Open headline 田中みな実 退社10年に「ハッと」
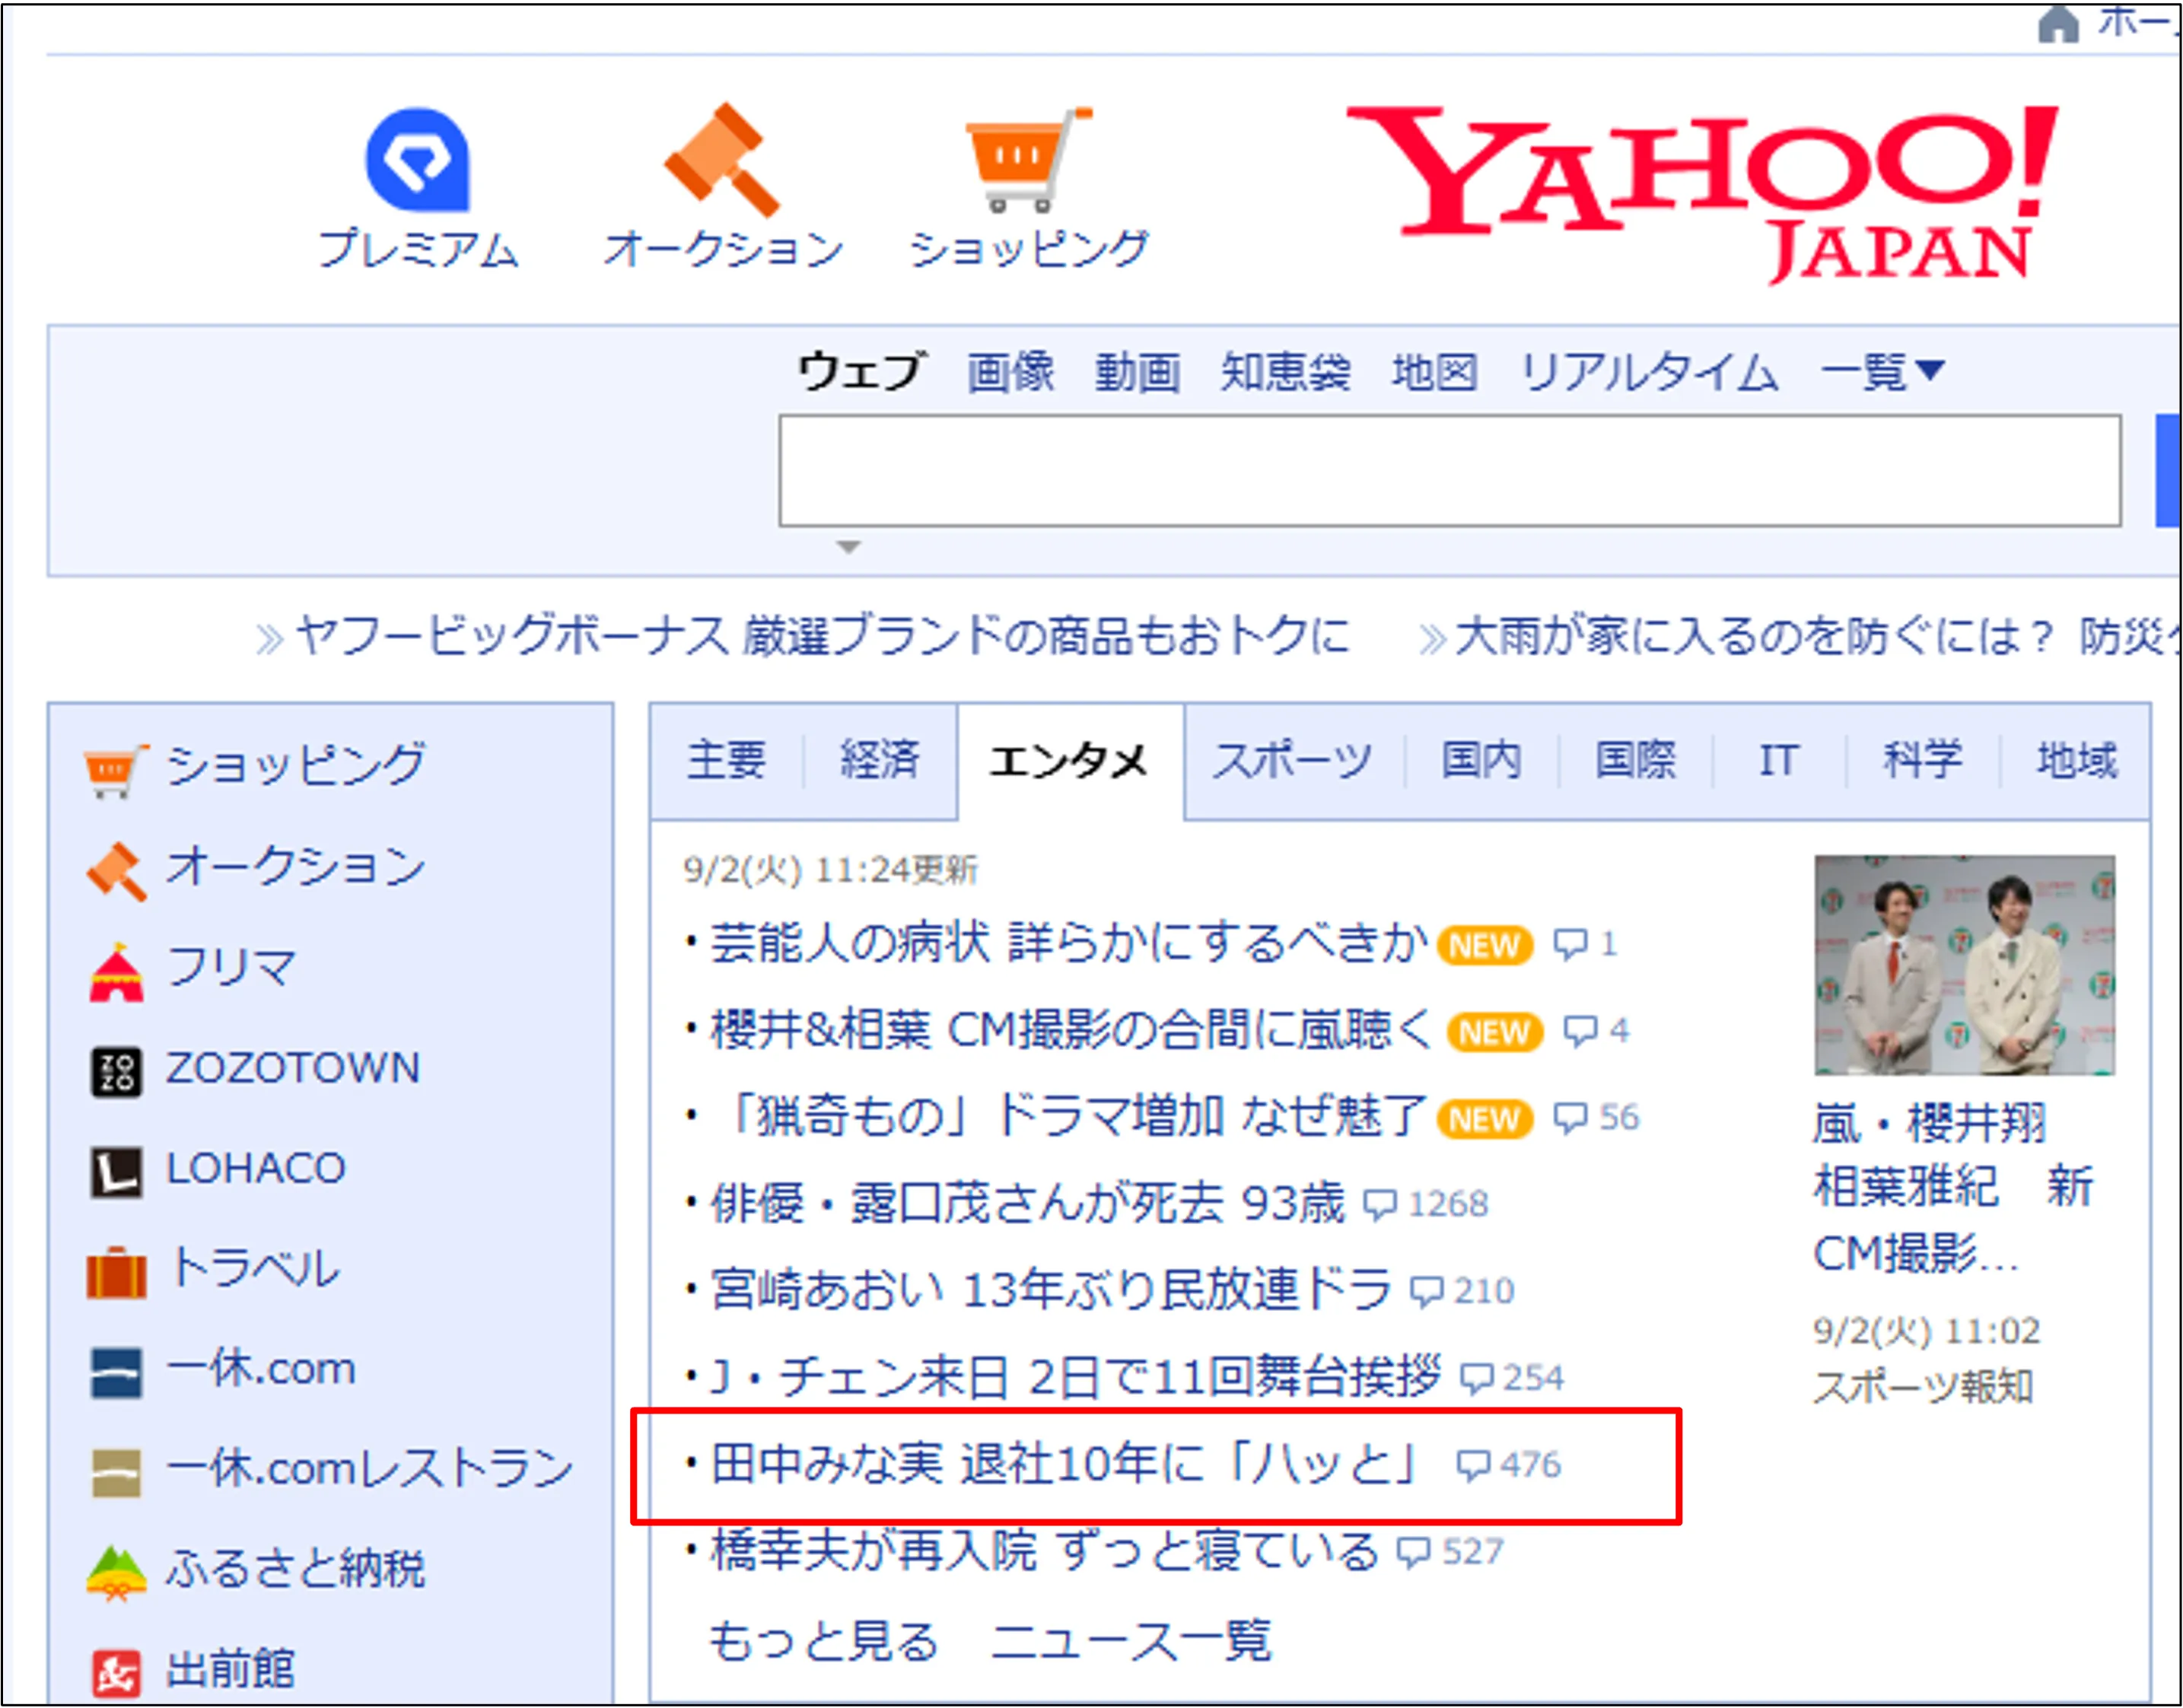The image size is (2183, 1708). point(1067,1465)
